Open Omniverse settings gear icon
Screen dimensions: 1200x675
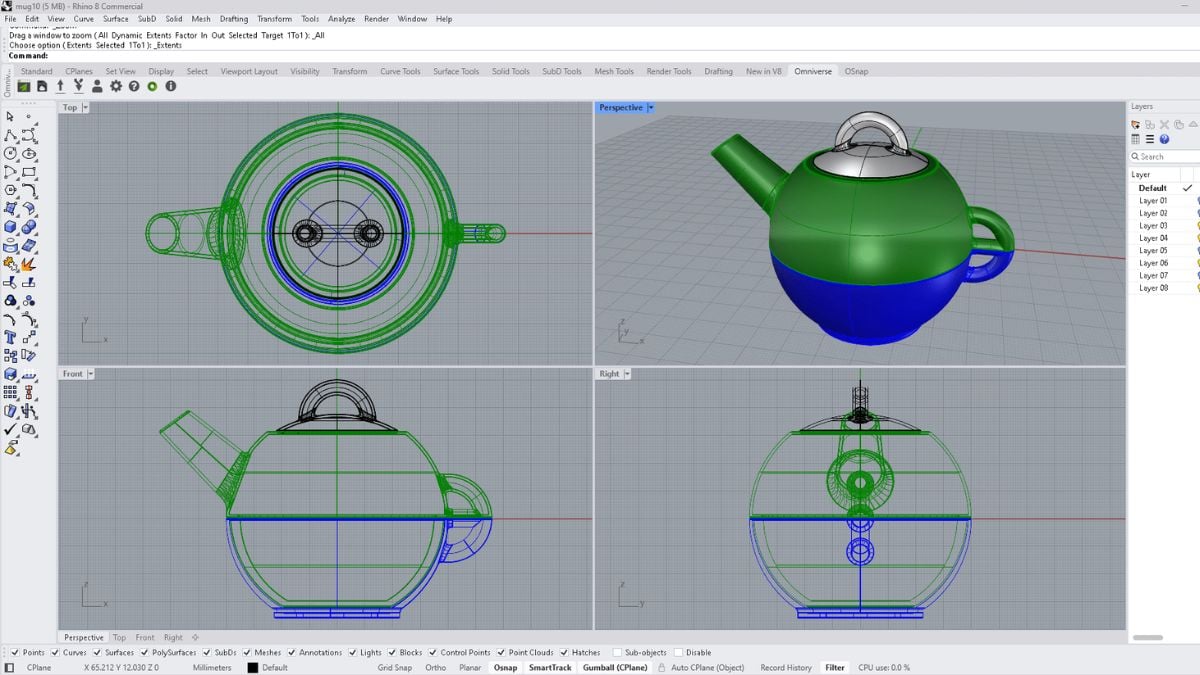[116, 87]
